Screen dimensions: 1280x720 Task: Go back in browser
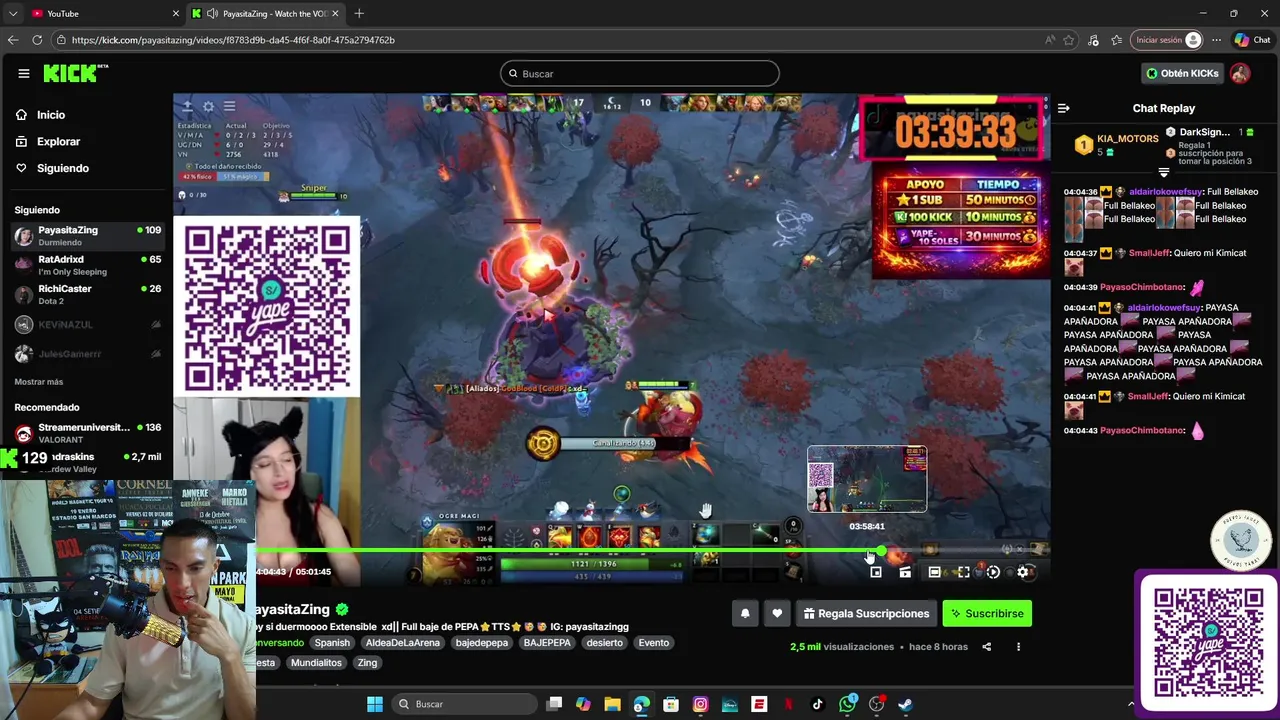tap(13, 40)
